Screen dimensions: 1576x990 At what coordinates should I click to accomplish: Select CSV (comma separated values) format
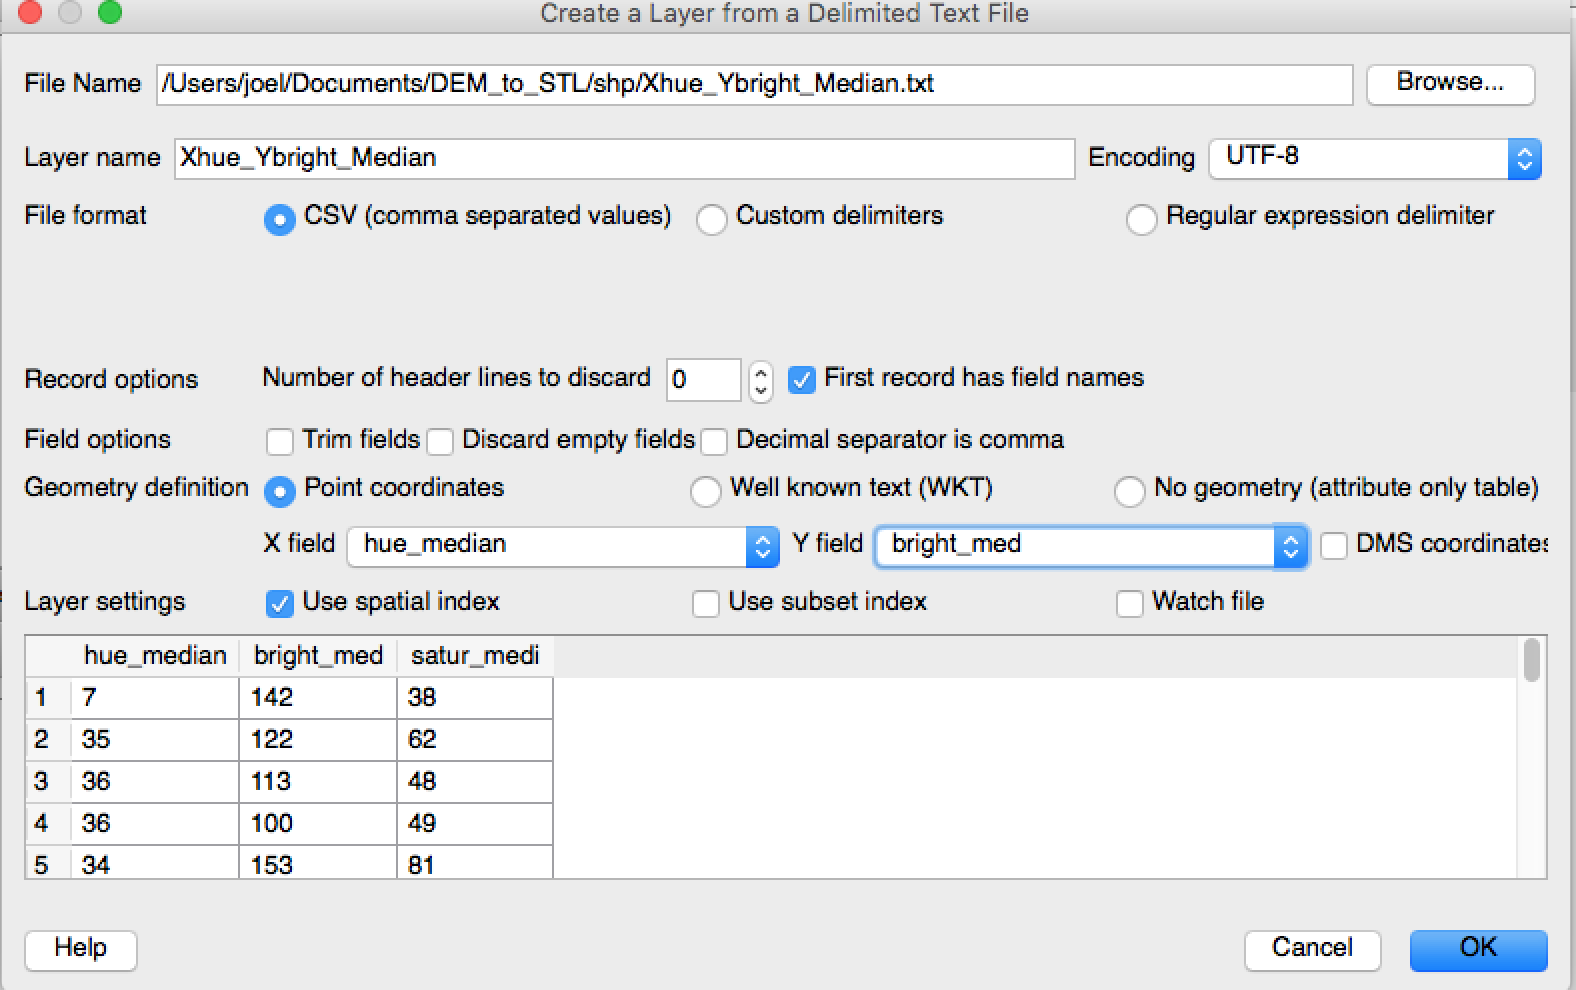pyautogui.click(x=280, y=219)
